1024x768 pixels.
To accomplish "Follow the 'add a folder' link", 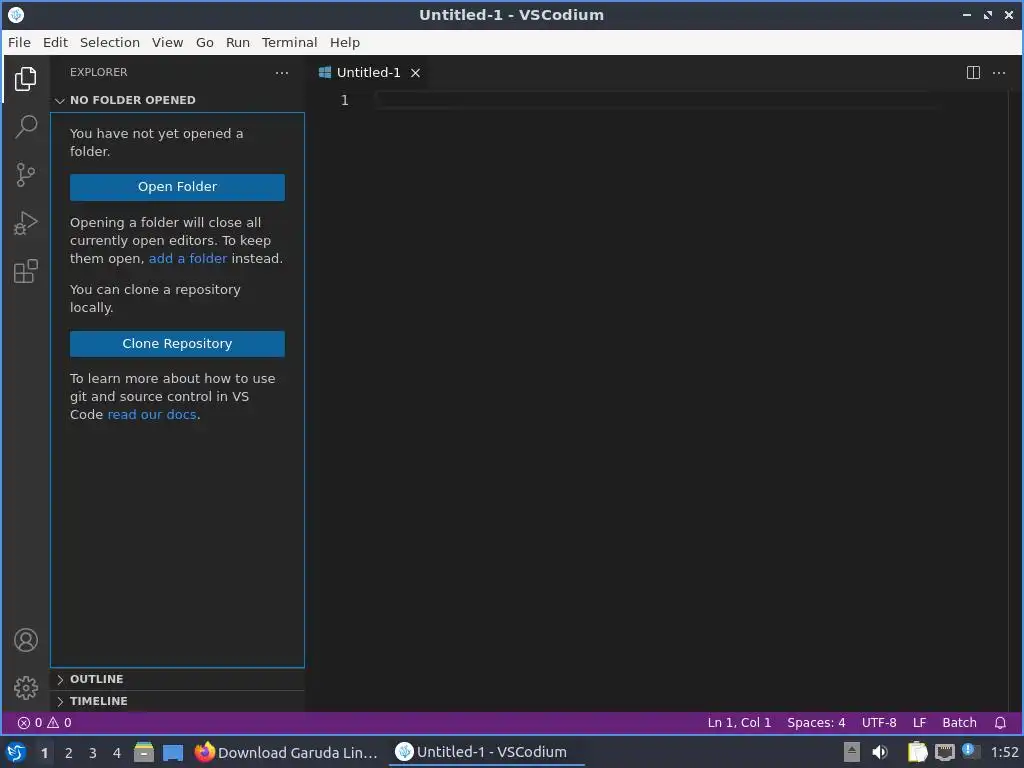I will [x=187, y=259].
